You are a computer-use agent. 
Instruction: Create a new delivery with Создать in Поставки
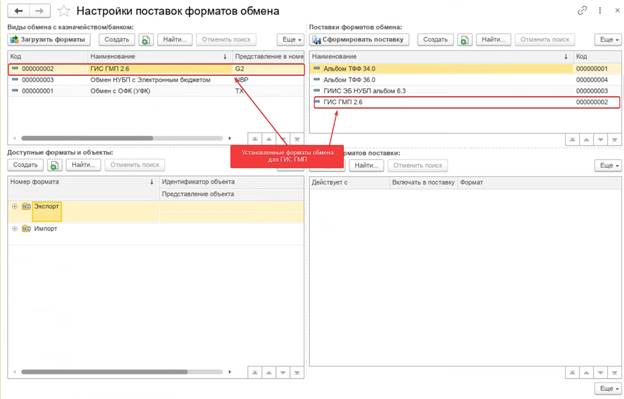point(435,40)
